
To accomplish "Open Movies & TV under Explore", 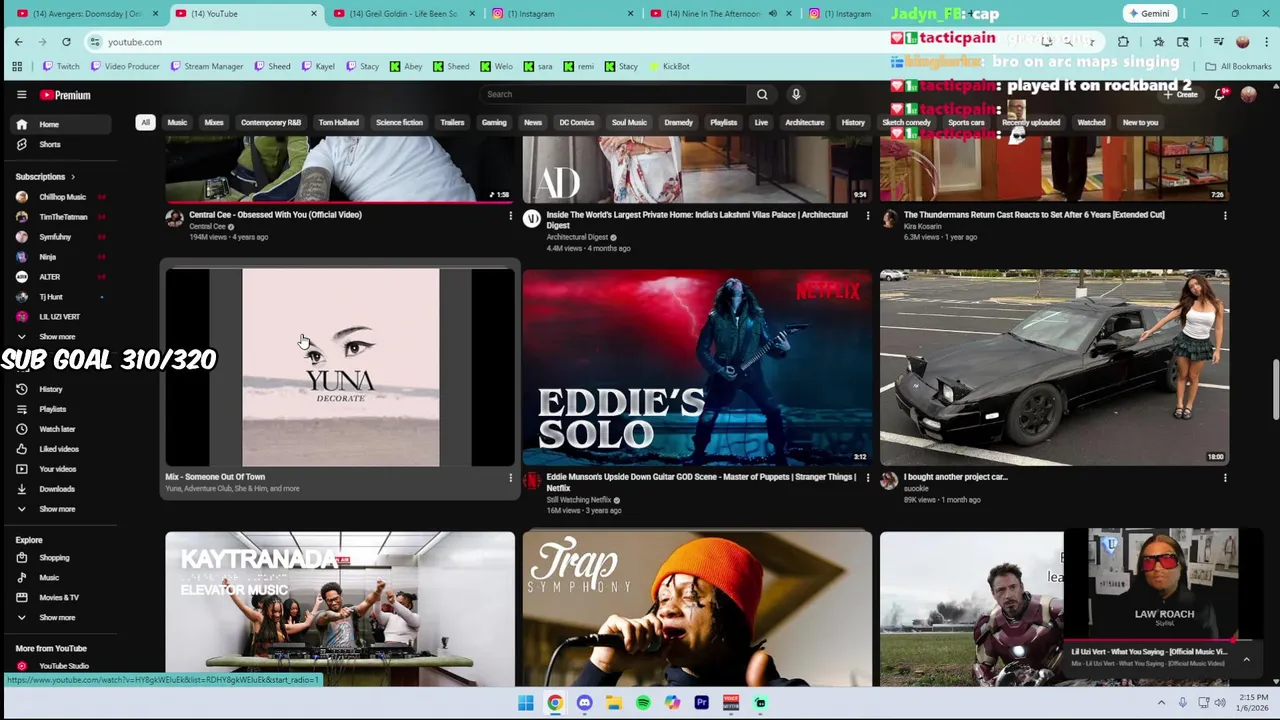I will (x=60, y=598).
